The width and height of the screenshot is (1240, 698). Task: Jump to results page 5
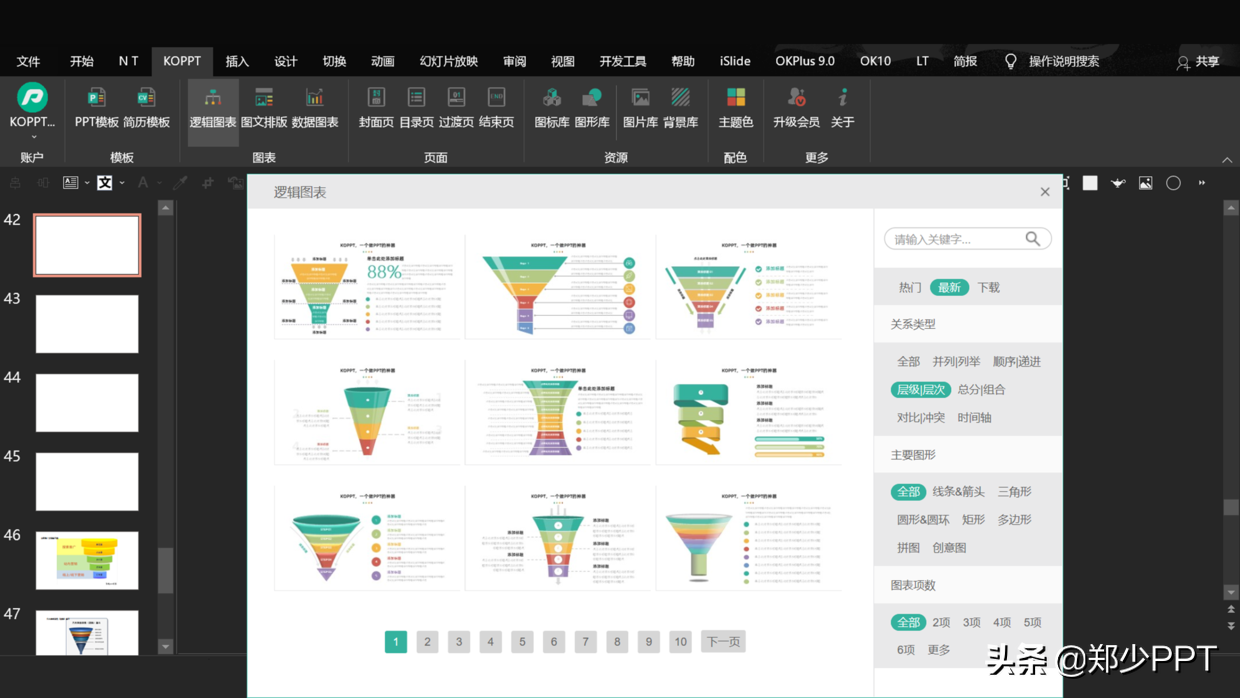click(x=522, y=642)
